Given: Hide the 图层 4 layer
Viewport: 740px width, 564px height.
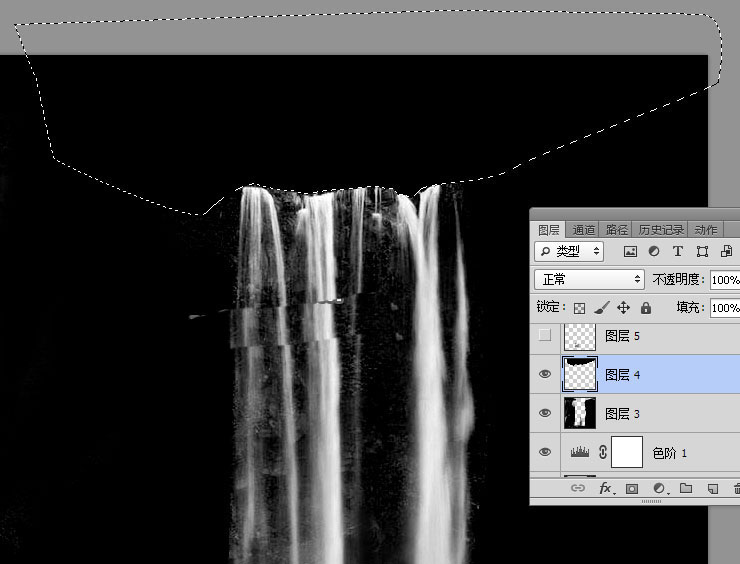Looking at the screenshot, I should pos(545,374).
